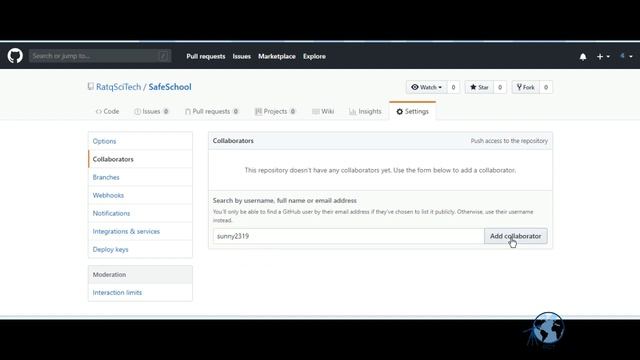Click the Search by username label
The image size is (640, 360).
click(284, 200)
